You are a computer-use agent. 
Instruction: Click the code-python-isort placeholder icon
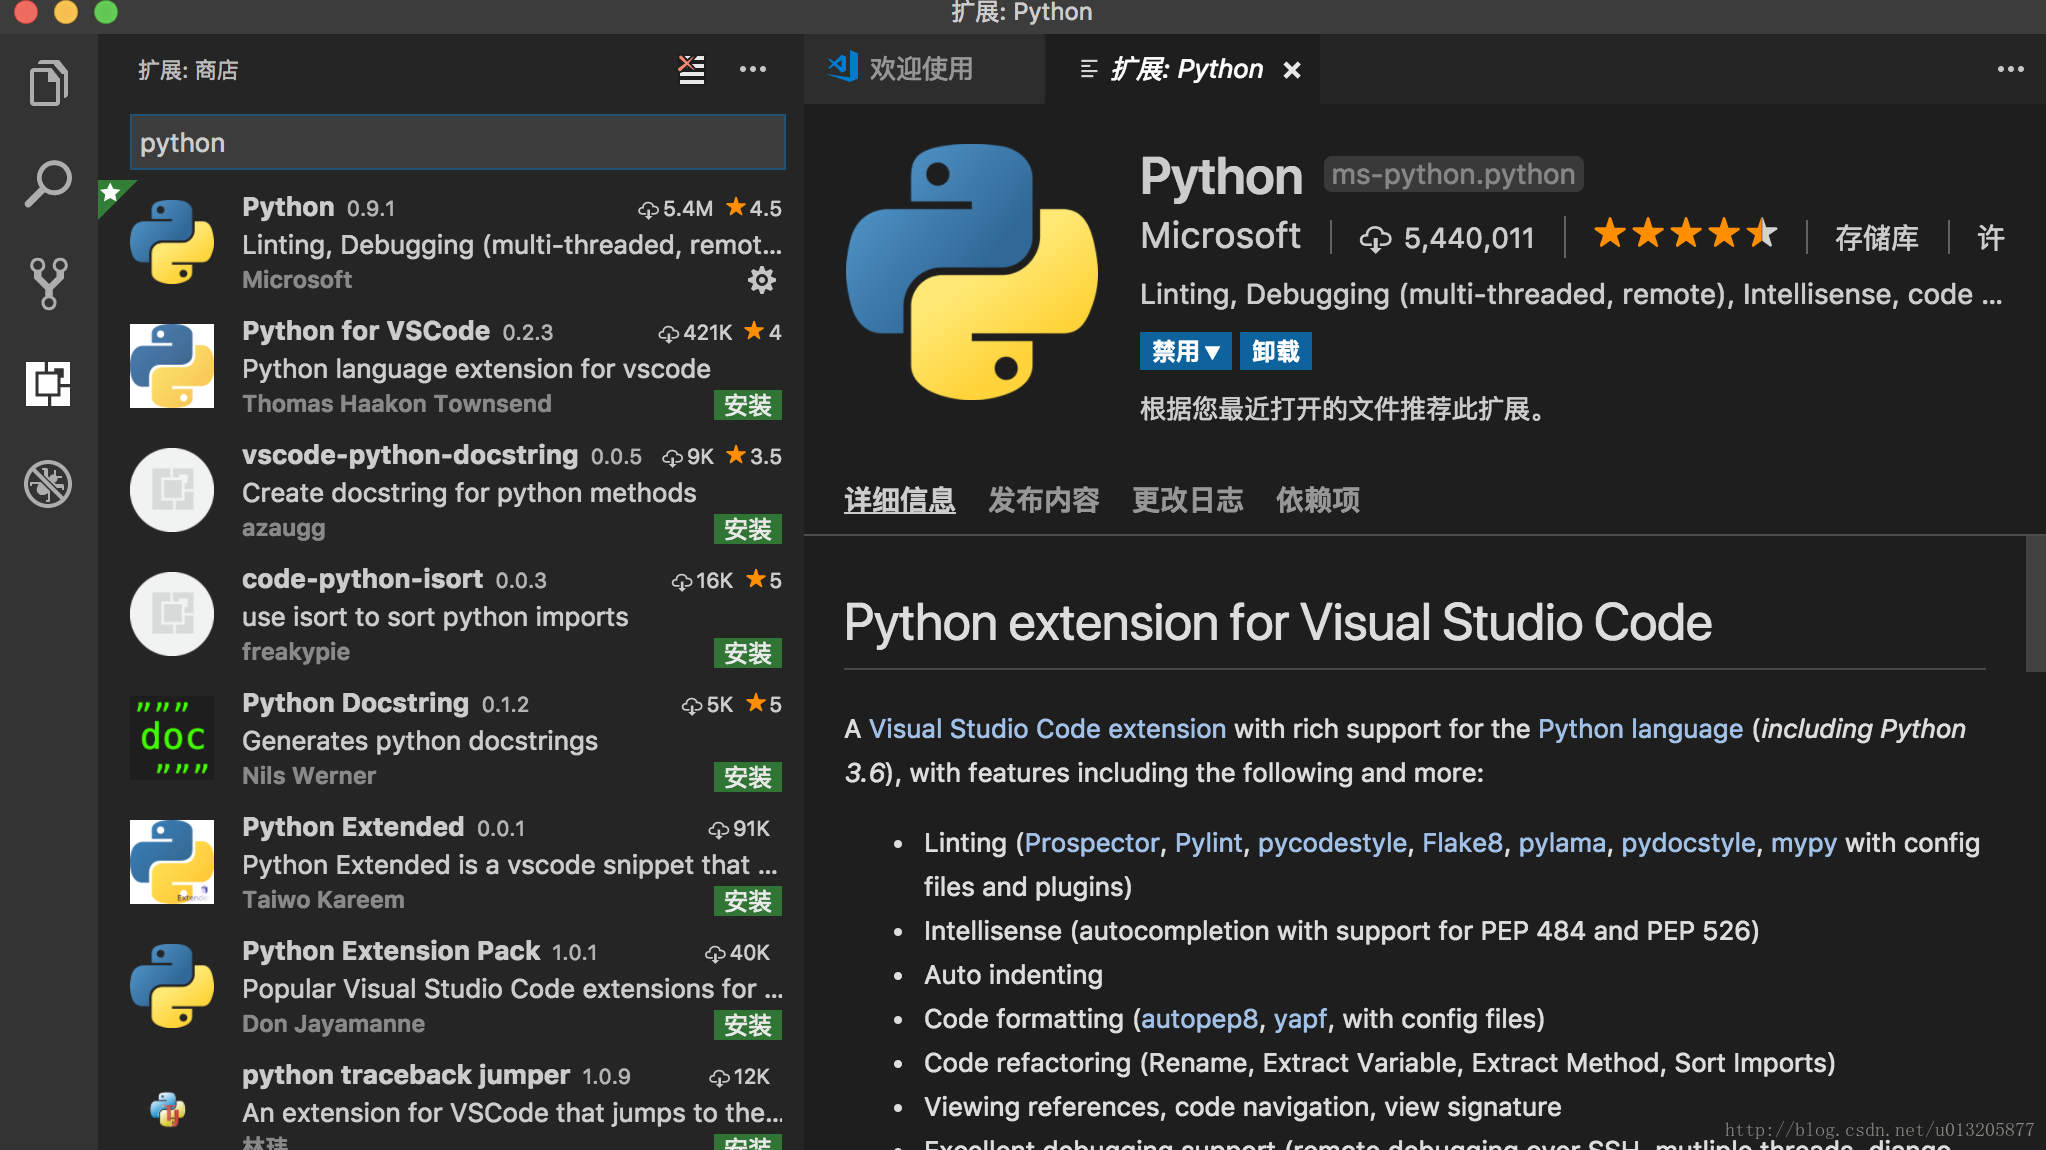coord(172,613)
